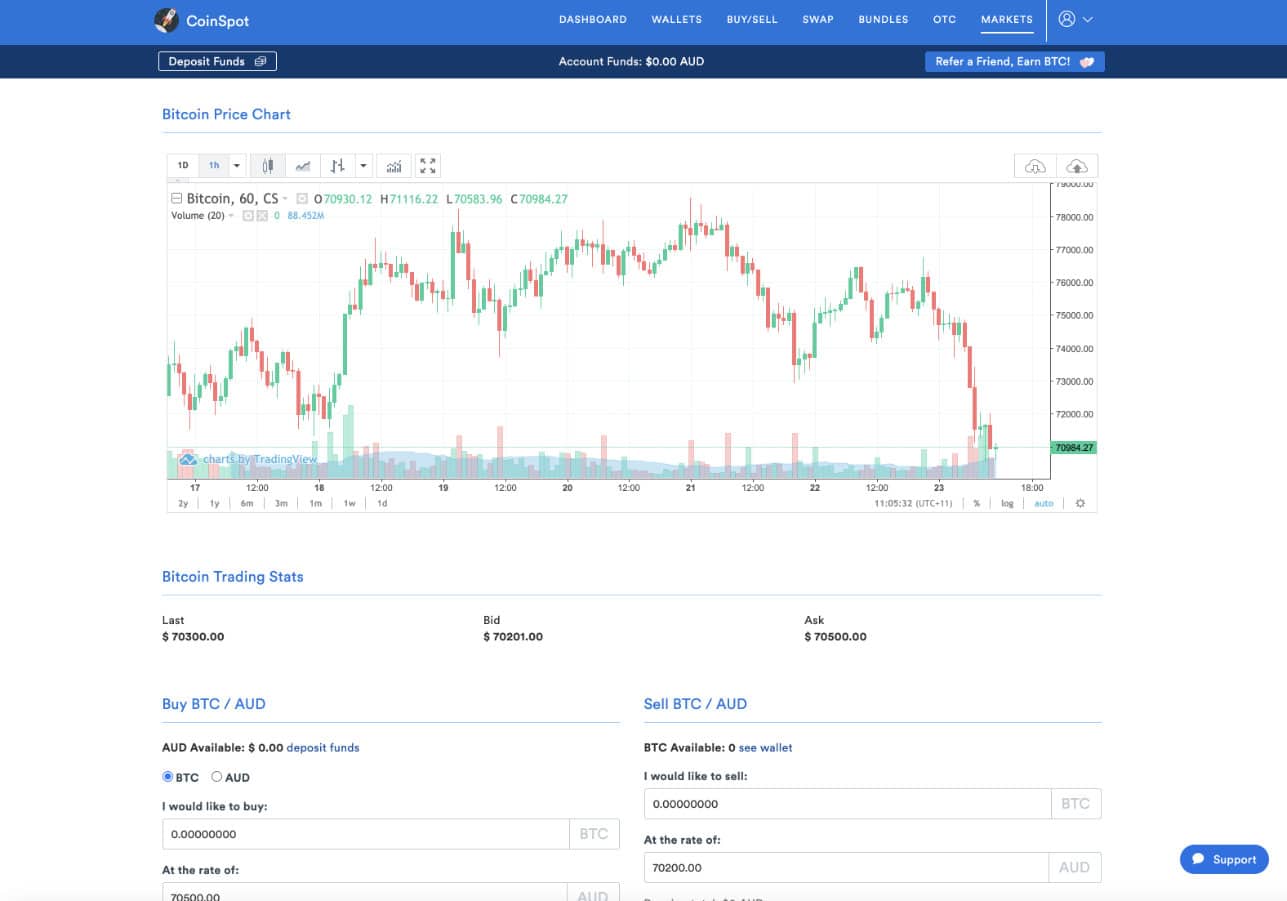Click the see wallet link

point(764,747)
